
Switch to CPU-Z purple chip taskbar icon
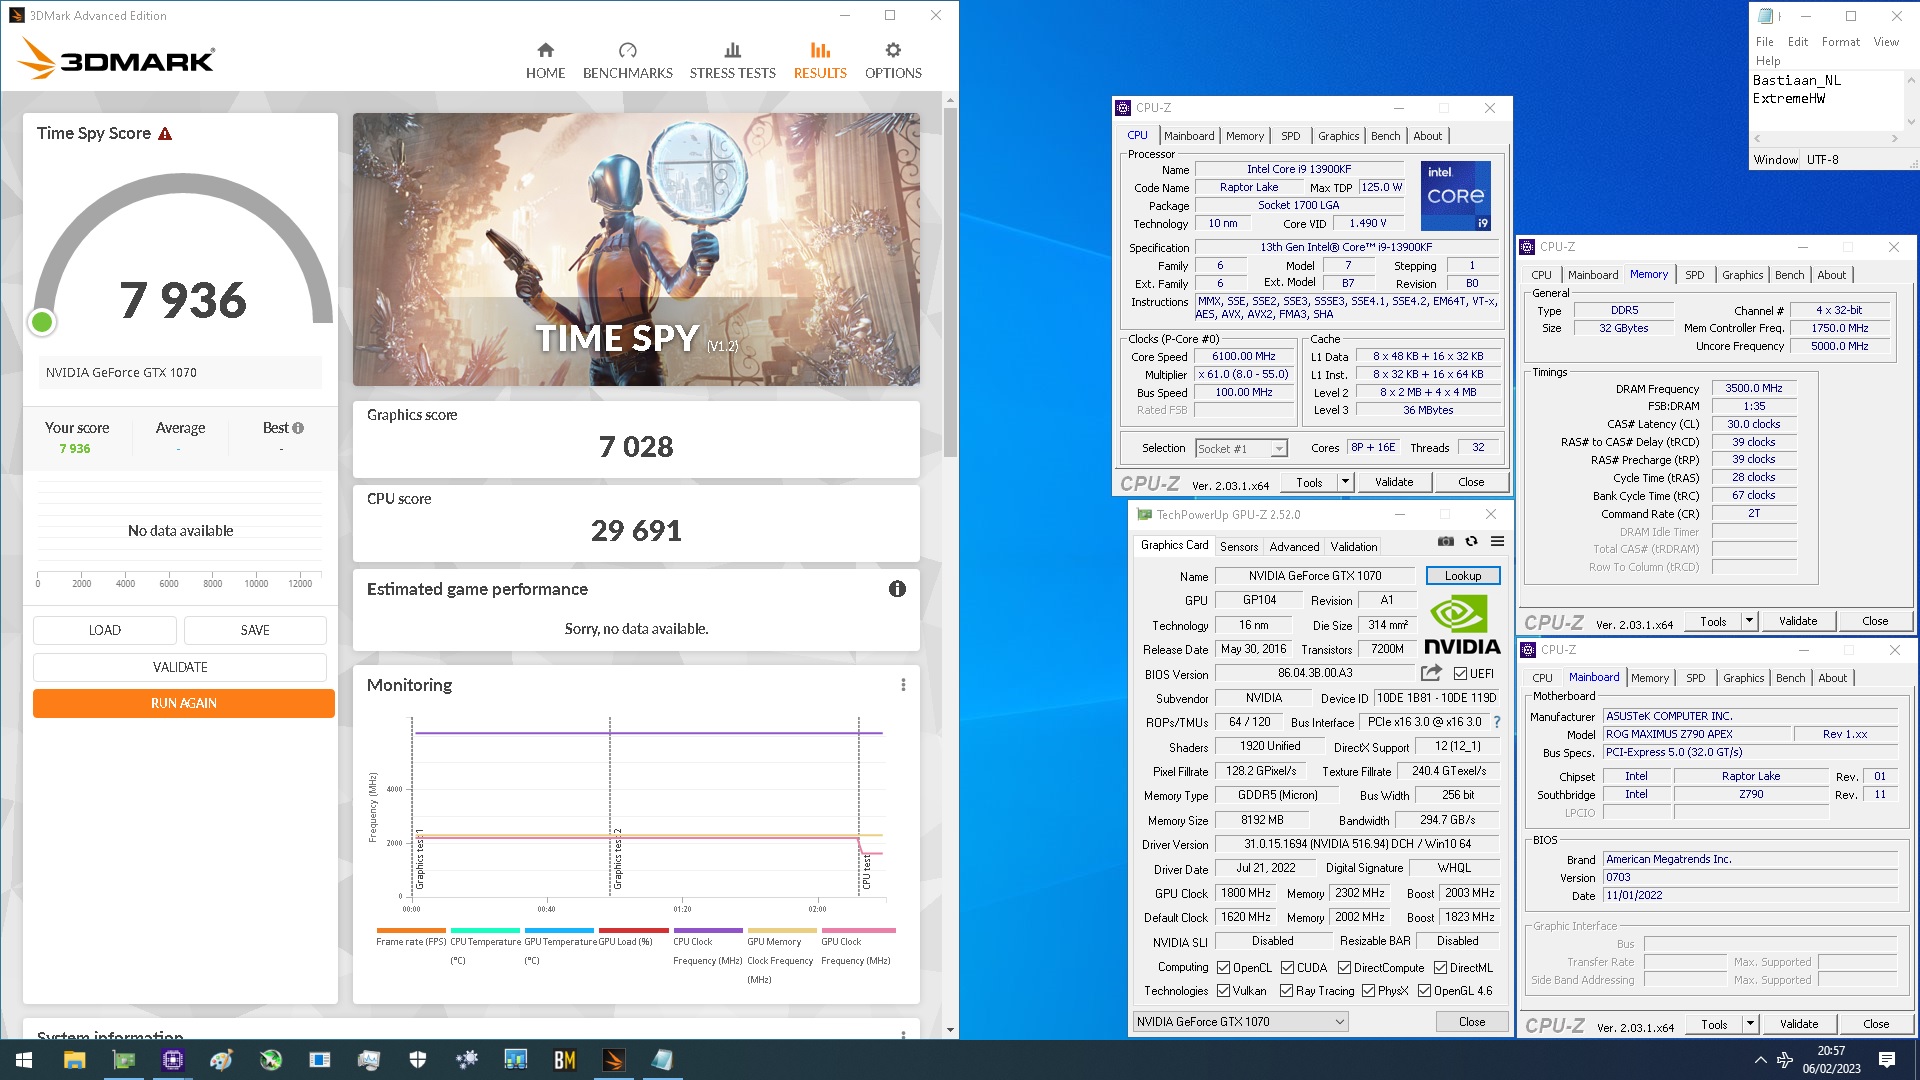click(173, 1060)
